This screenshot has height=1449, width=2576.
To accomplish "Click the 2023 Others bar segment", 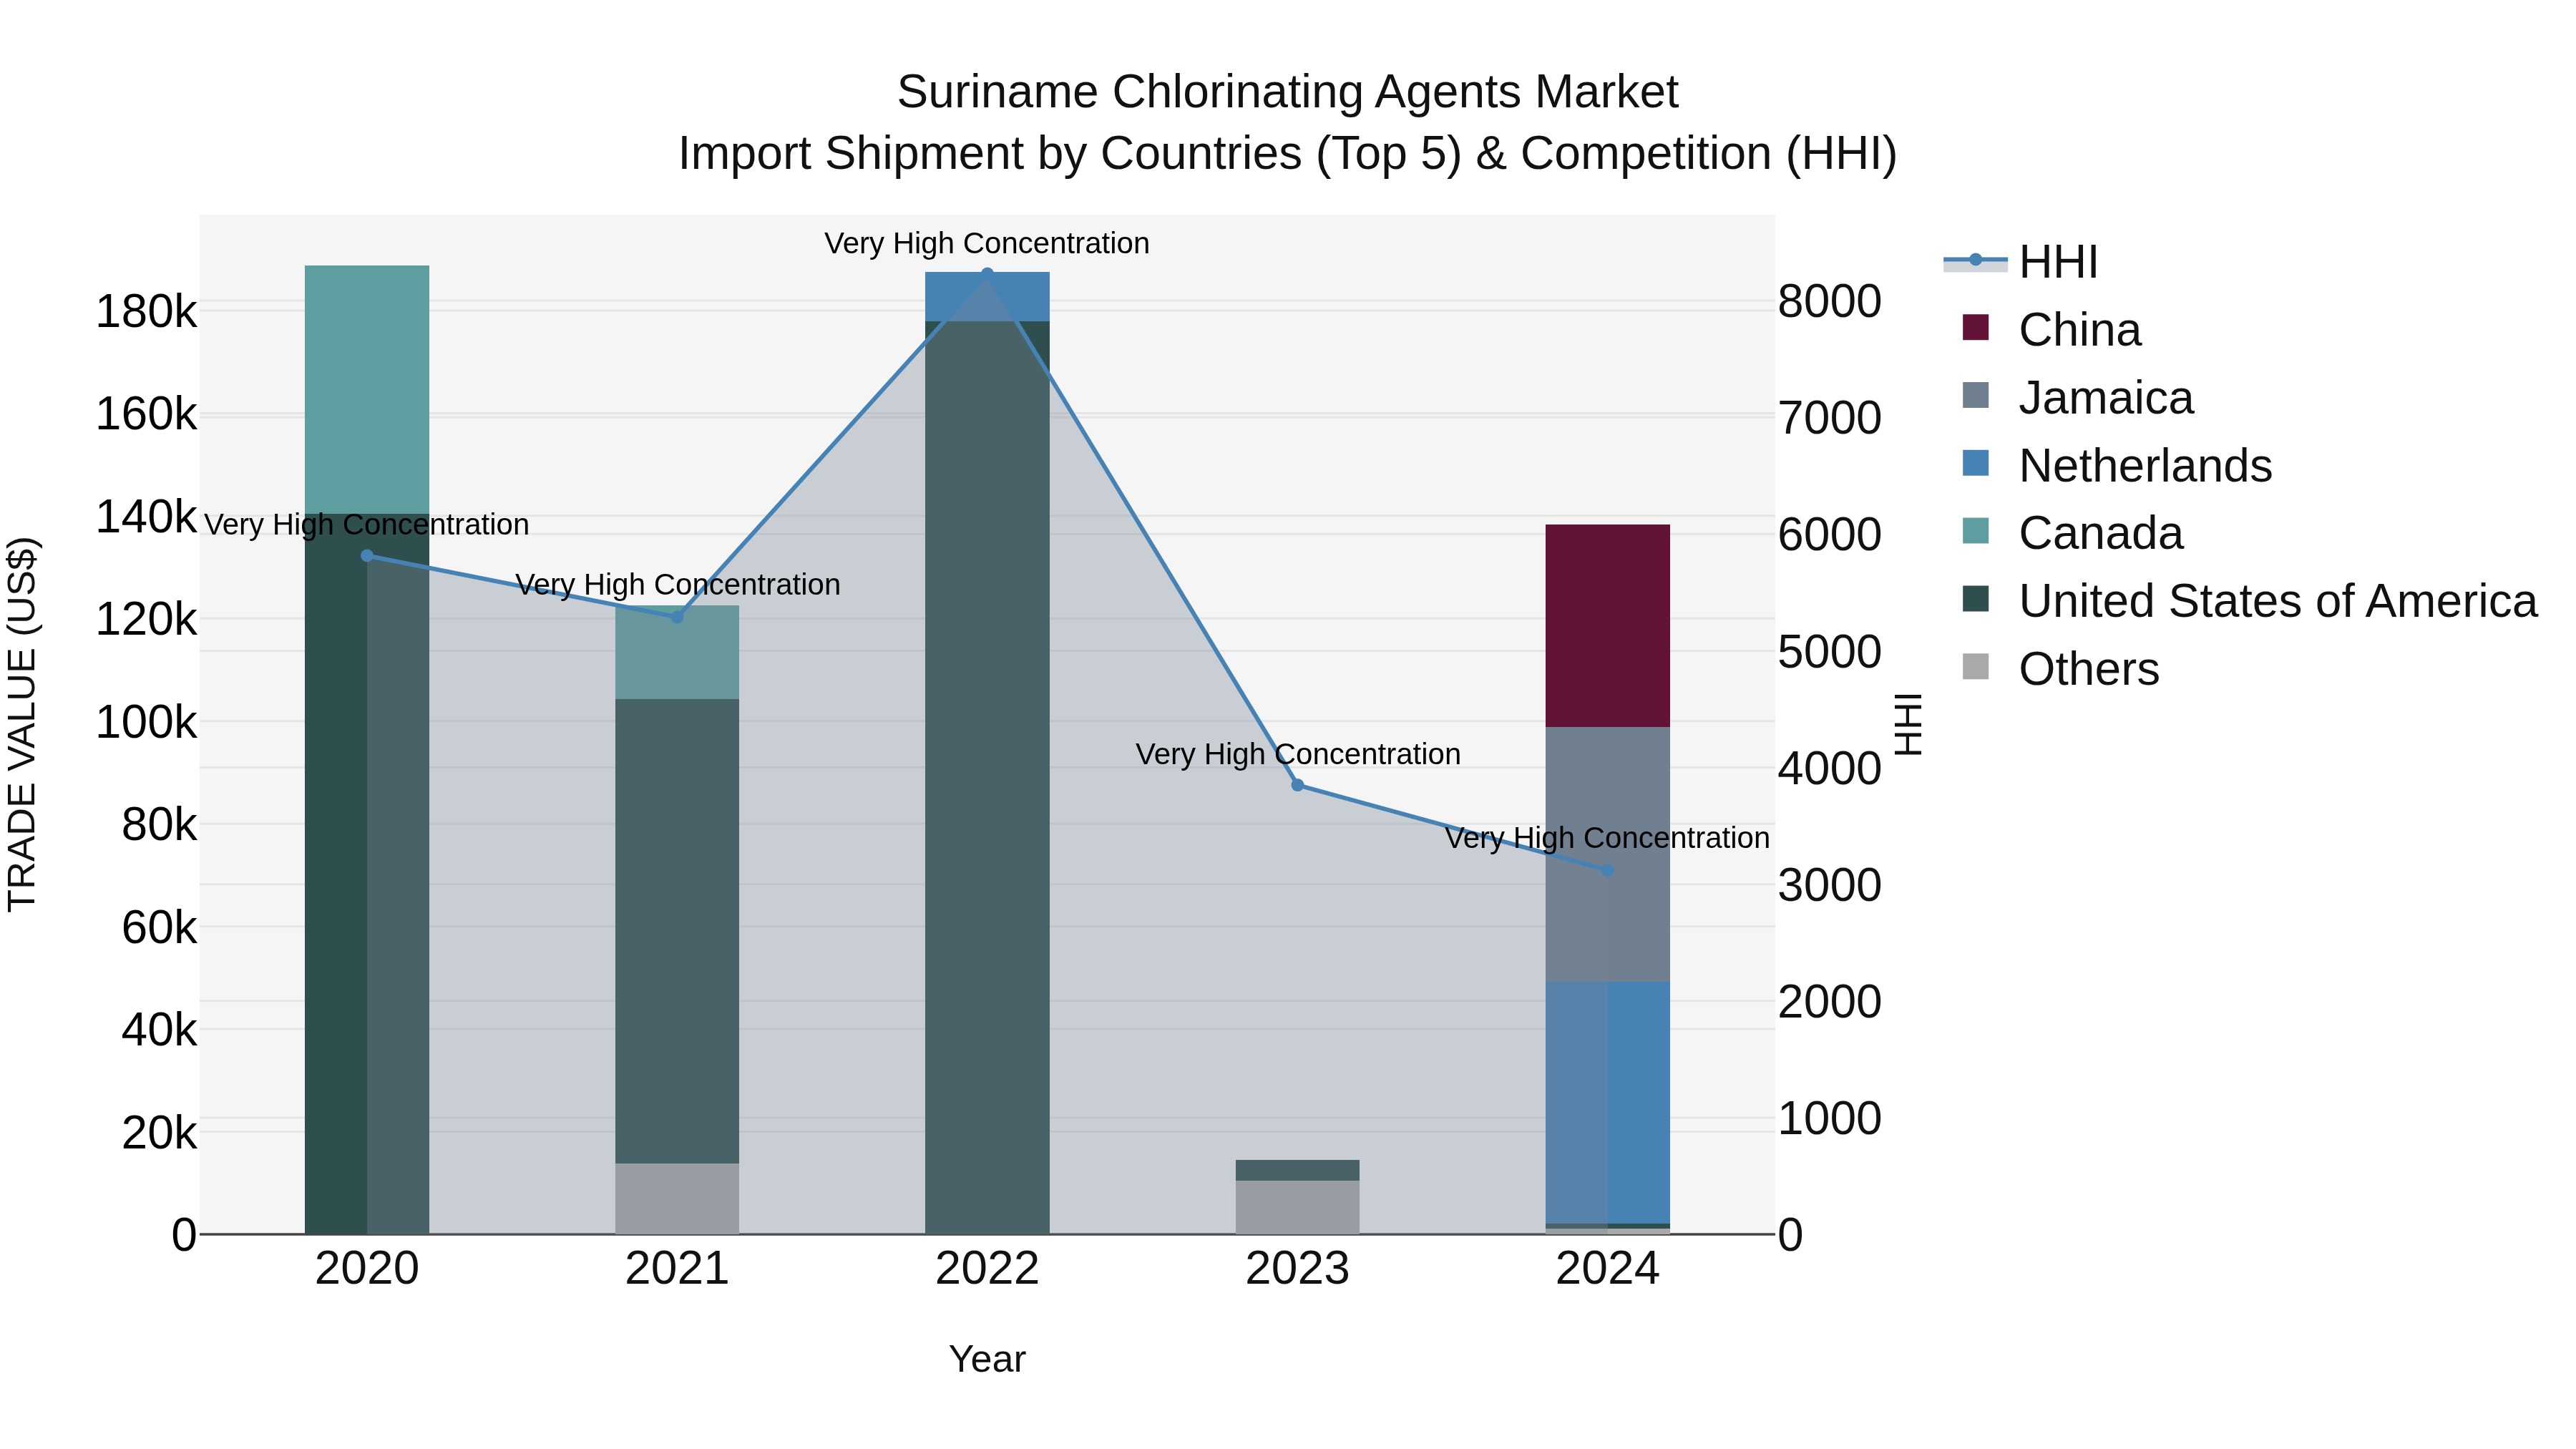I will [x=1298, y=1208].
